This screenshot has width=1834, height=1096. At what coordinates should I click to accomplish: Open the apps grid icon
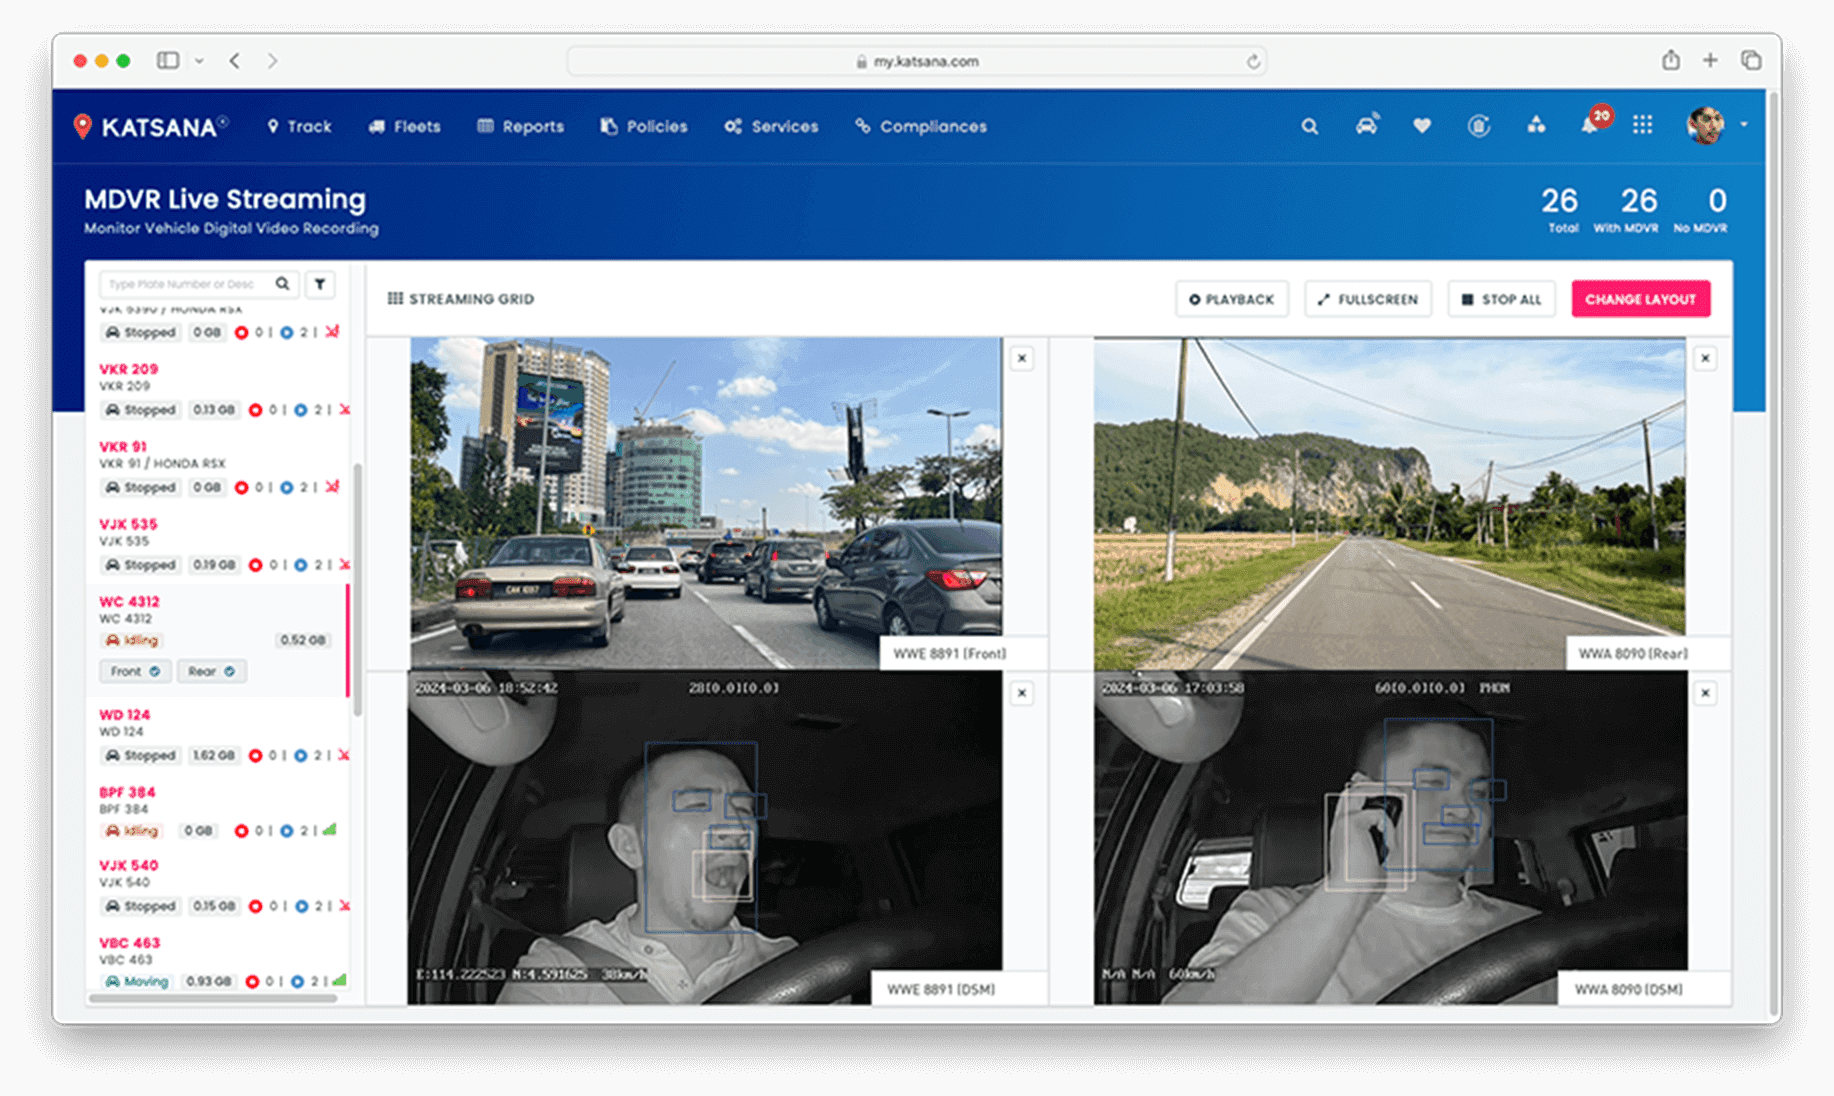point(1642,125)
